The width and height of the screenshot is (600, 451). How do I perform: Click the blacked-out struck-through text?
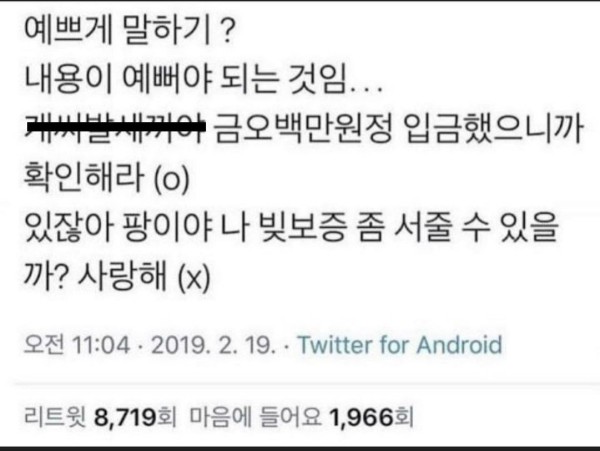(115, 126)
